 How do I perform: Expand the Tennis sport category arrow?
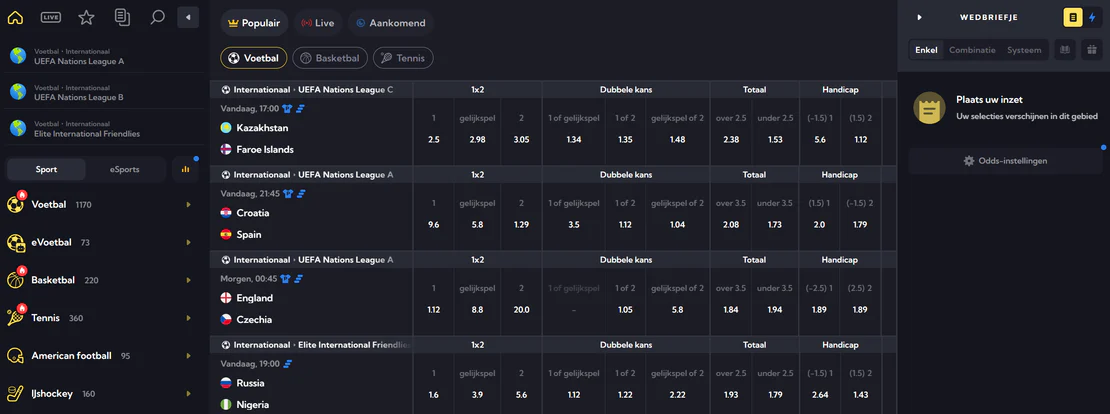click(189, 318)
